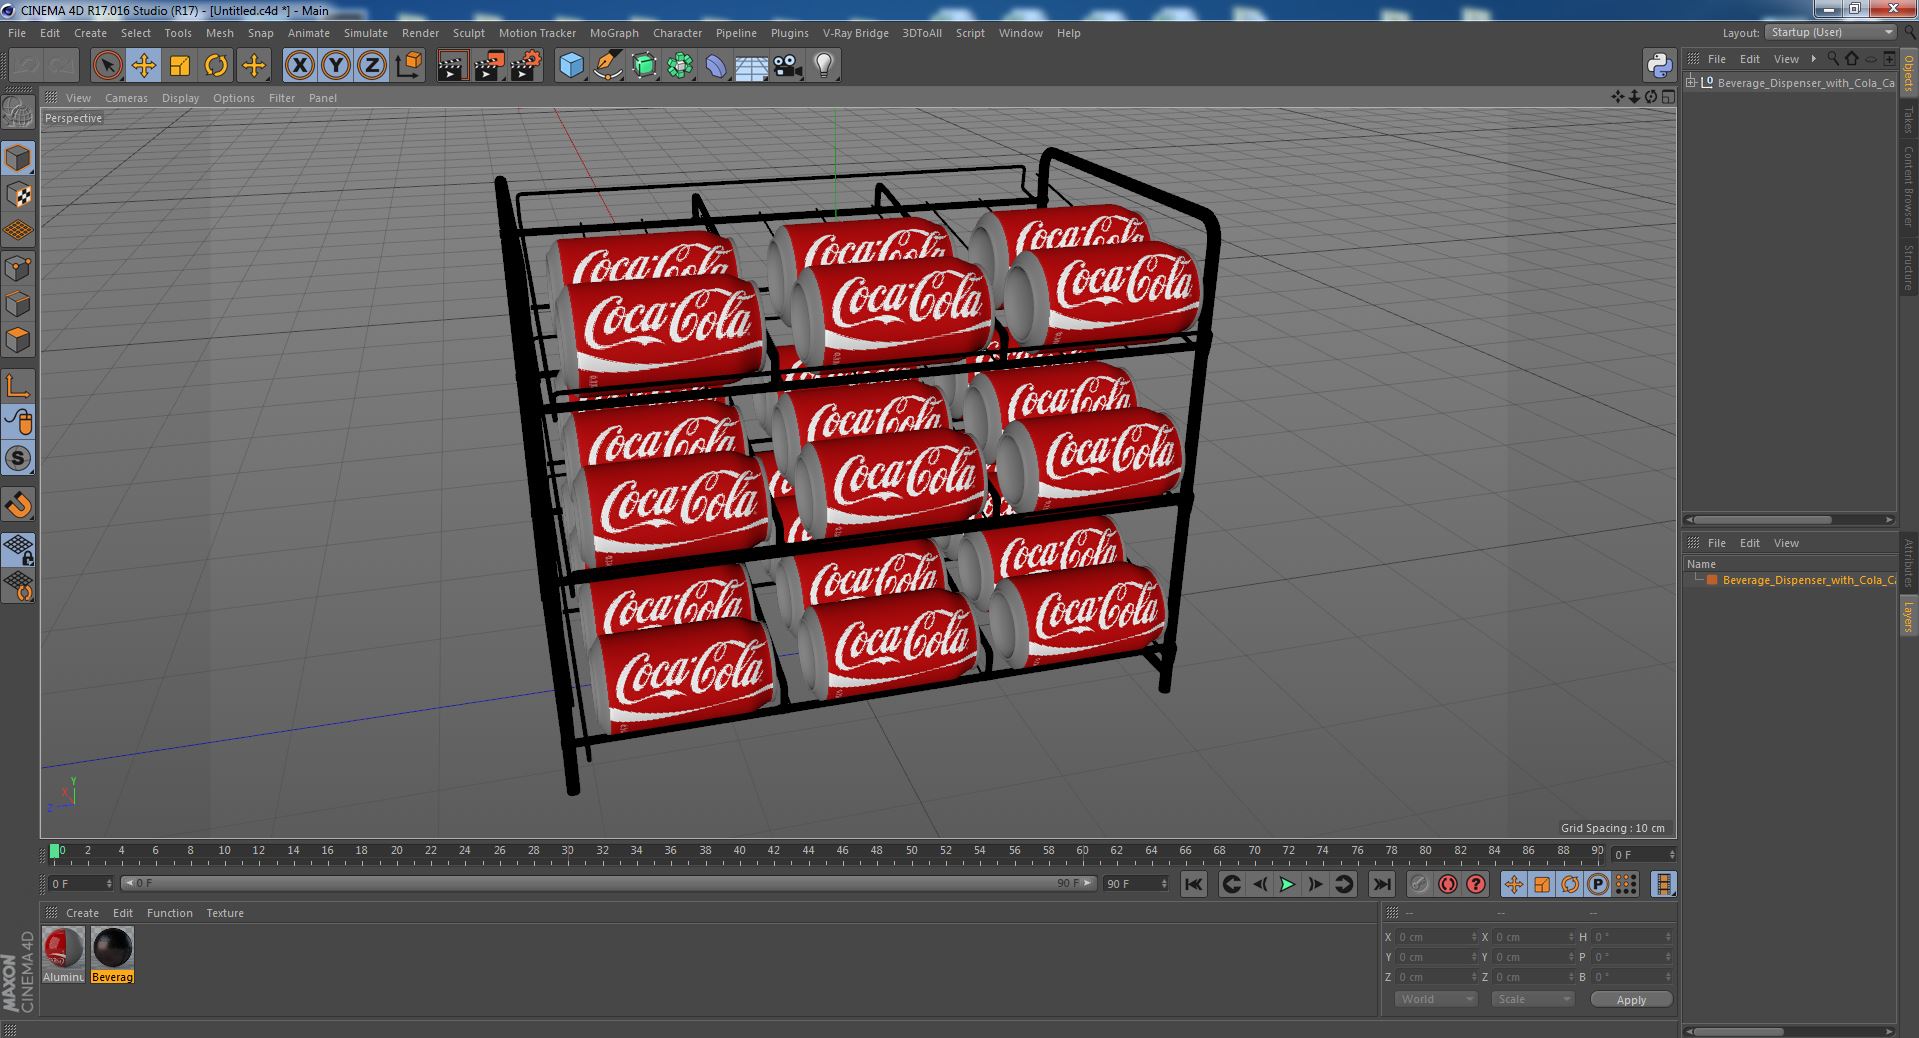Open World coordinate system dropdown
Image resolution: width=1919 pixels, height=1038 pixels.
[x=1436, y=999]
